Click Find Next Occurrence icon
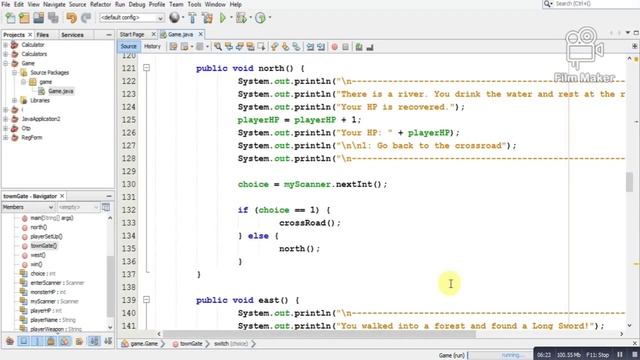The height and width of the screenshot is (360, 640). point(240,47)
